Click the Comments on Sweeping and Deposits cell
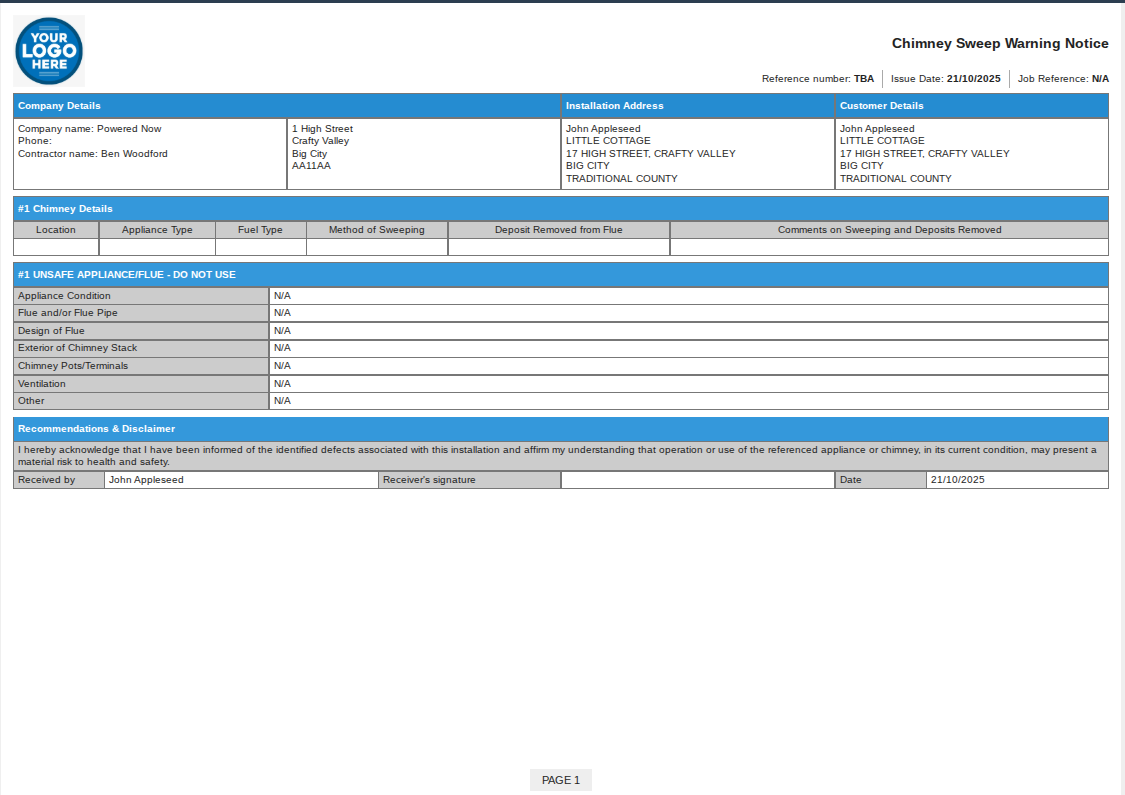Image resolution: width=1125 pixels, height=795 pixels. click(x=888, y=247)
